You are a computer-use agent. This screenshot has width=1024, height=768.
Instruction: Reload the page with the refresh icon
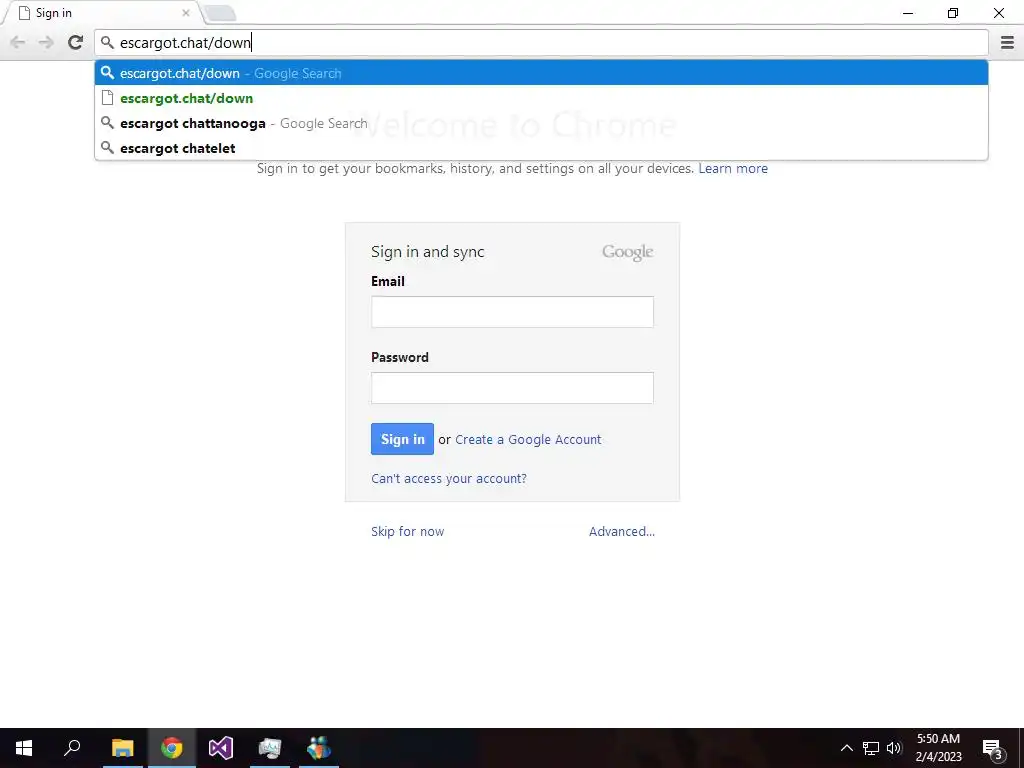(x=76, y=42)
